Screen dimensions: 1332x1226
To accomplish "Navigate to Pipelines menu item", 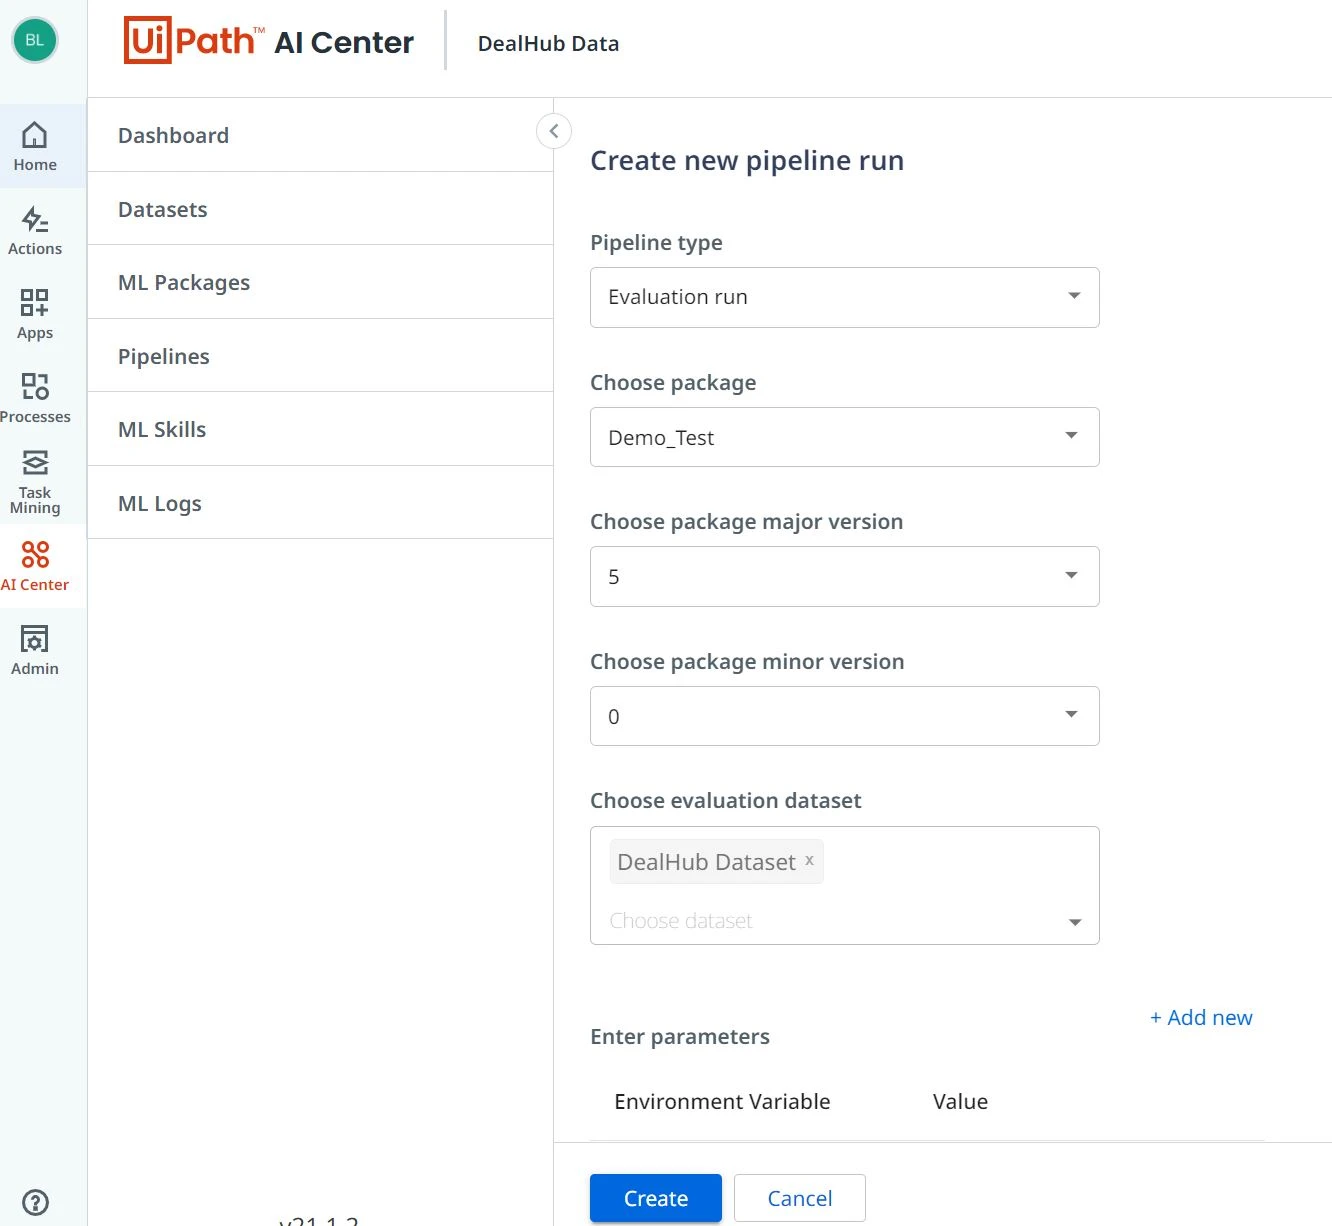I will click(320, 356).
